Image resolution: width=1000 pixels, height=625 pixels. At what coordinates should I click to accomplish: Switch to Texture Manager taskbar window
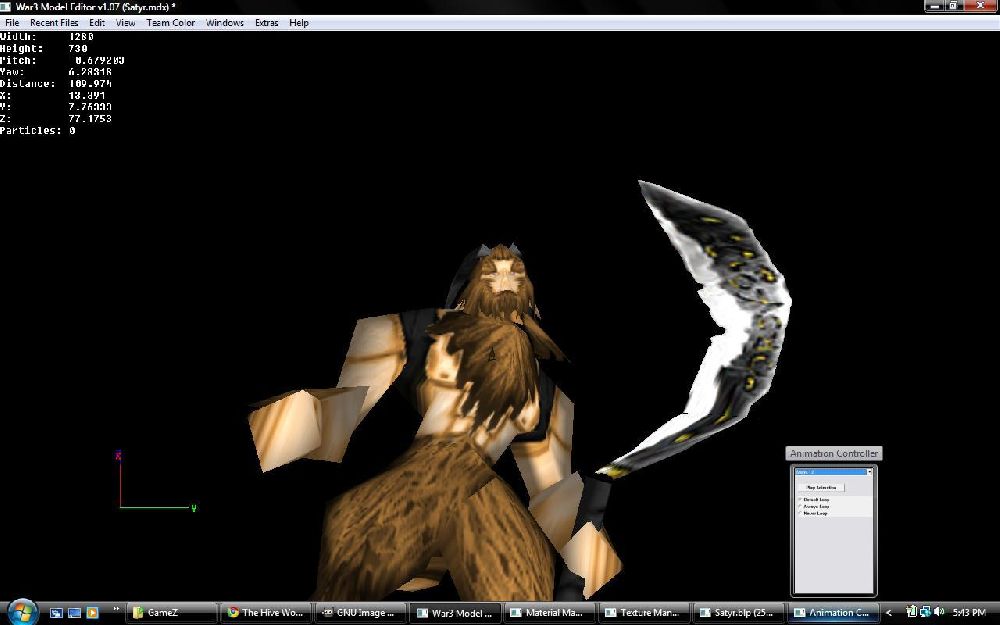point(644,613)
